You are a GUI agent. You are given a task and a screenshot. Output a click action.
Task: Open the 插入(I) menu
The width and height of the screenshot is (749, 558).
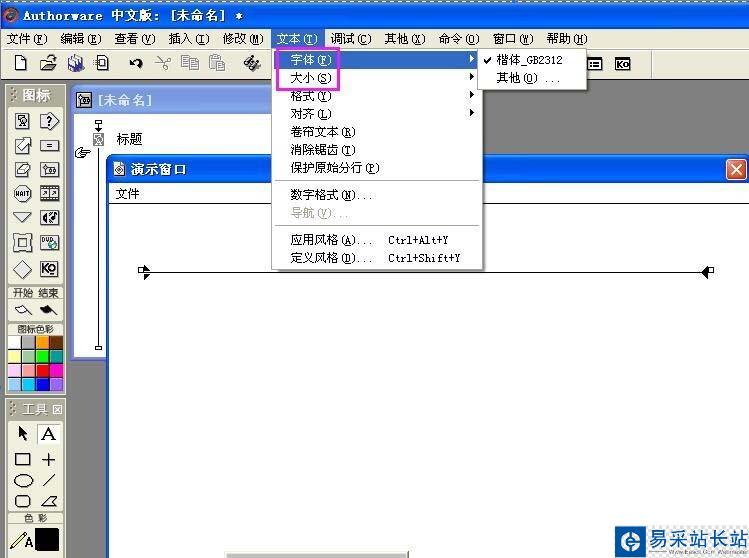189,39
